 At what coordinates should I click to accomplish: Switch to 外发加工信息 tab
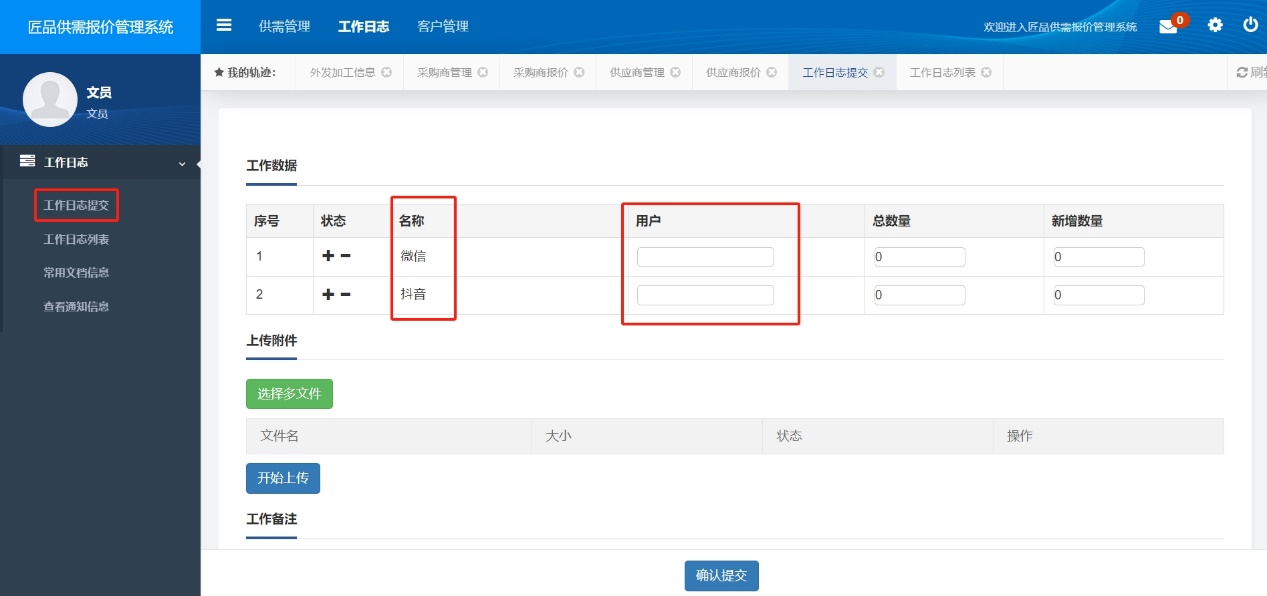(x=343, y=73)
